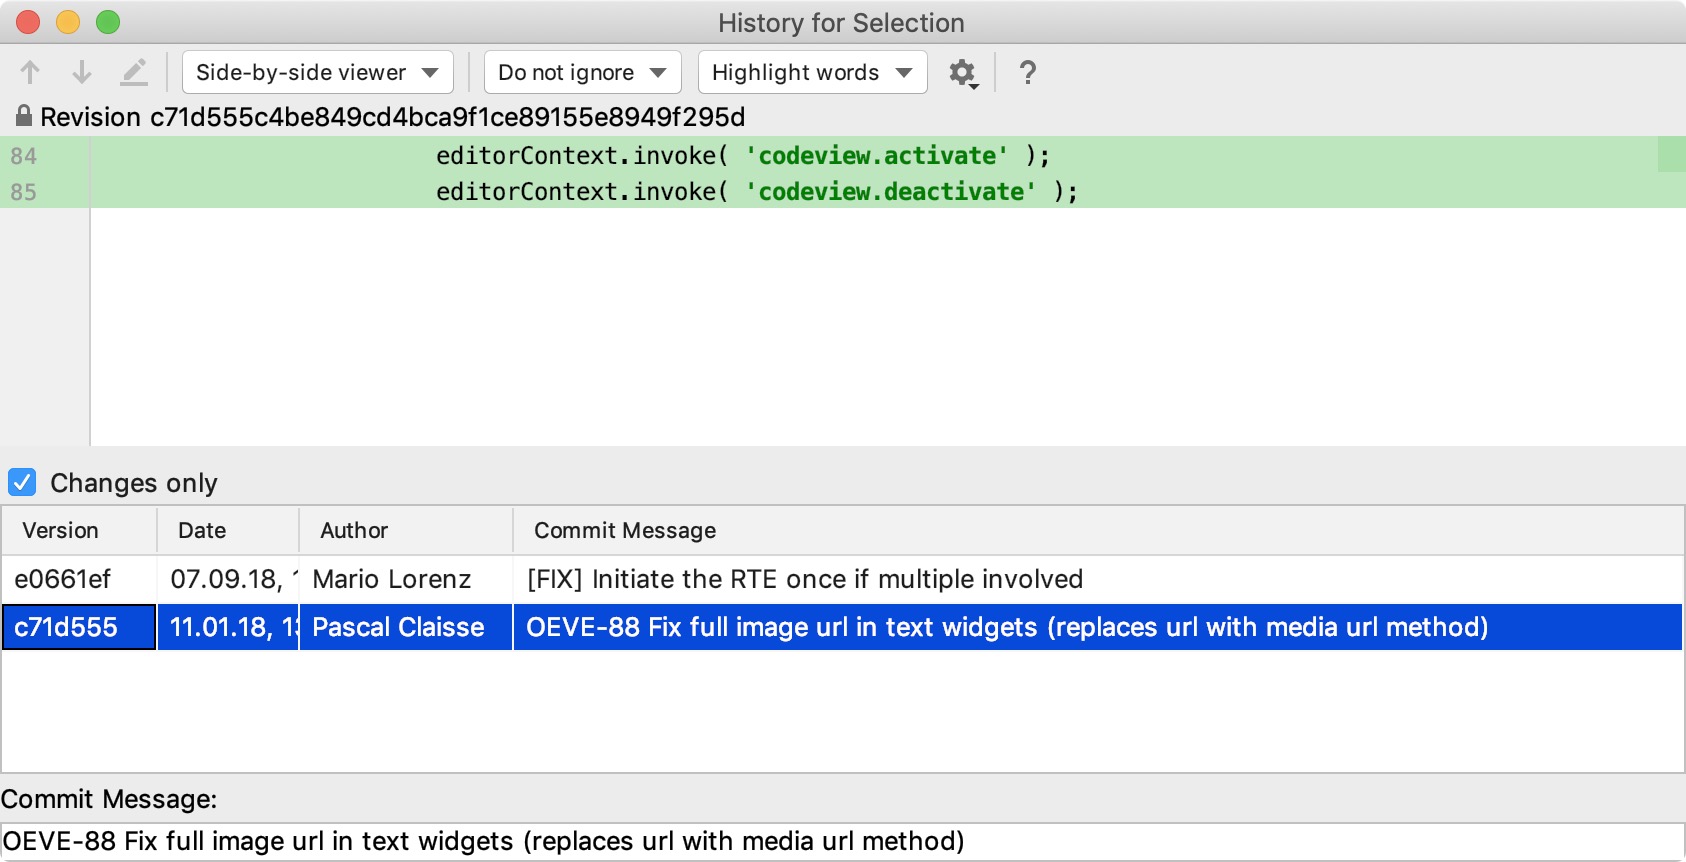Click line 84 in the diff gutter
This screenshot has height=862, width=1686.
tap(24, 156)
